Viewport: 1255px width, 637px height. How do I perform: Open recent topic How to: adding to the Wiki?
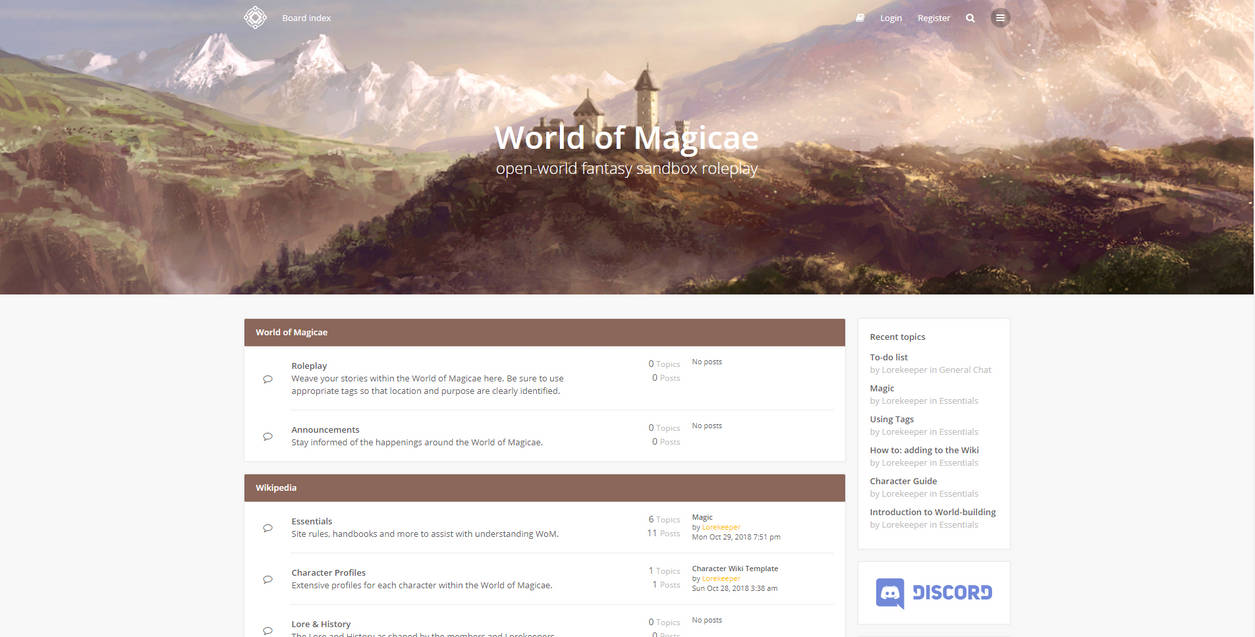point(924,450)
